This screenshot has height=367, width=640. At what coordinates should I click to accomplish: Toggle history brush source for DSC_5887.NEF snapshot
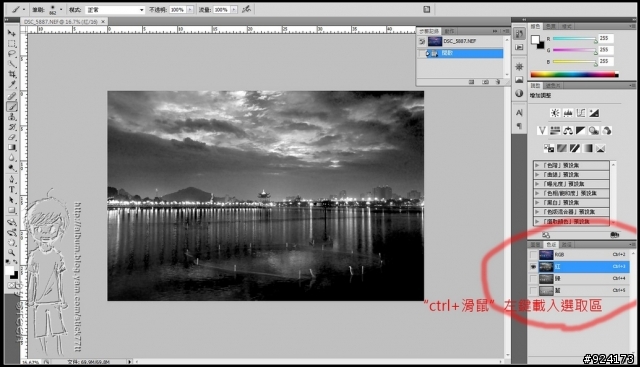click(422, 41)
